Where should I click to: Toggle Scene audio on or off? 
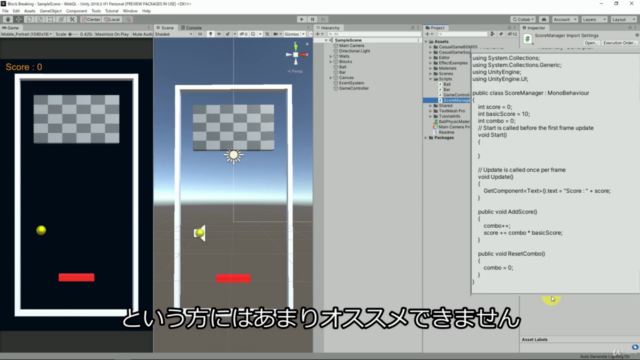coord(219,34)
